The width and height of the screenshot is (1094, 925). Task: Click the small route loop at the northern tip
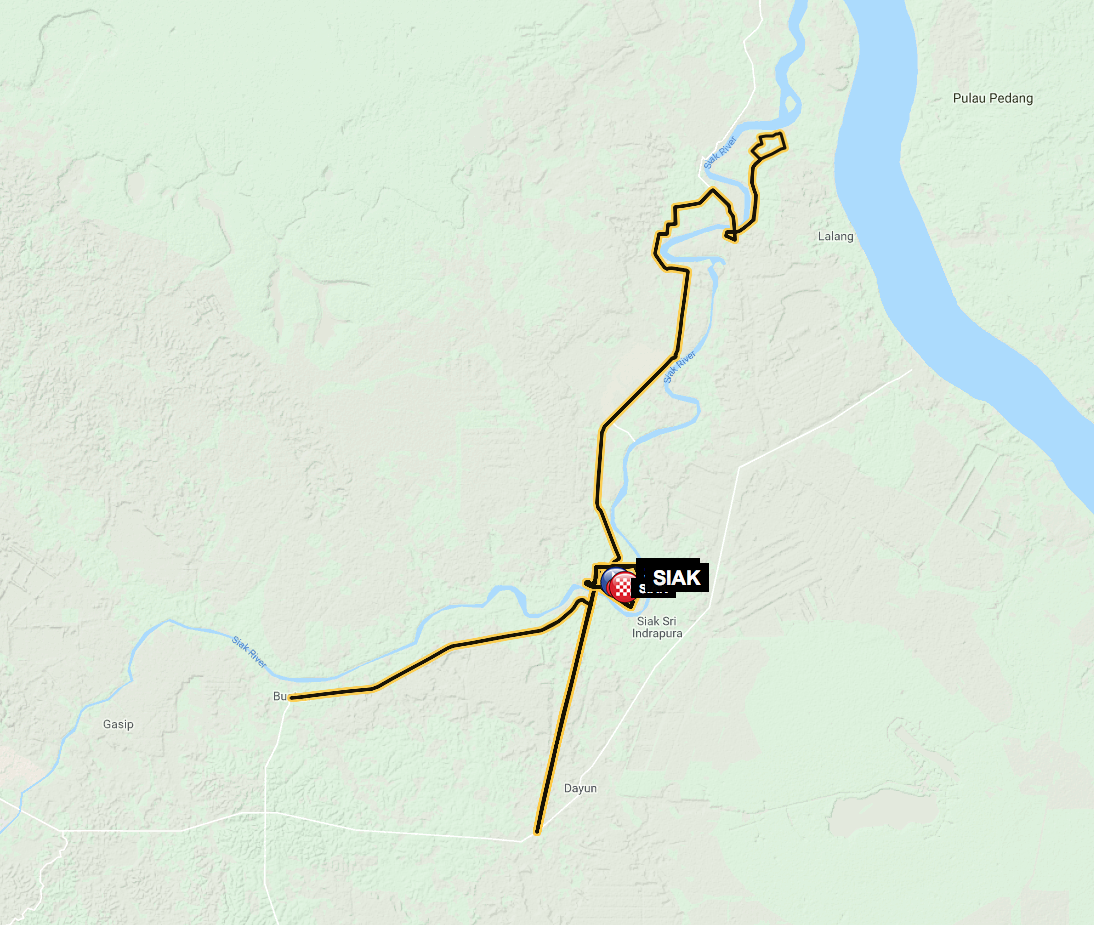(768, 144)
